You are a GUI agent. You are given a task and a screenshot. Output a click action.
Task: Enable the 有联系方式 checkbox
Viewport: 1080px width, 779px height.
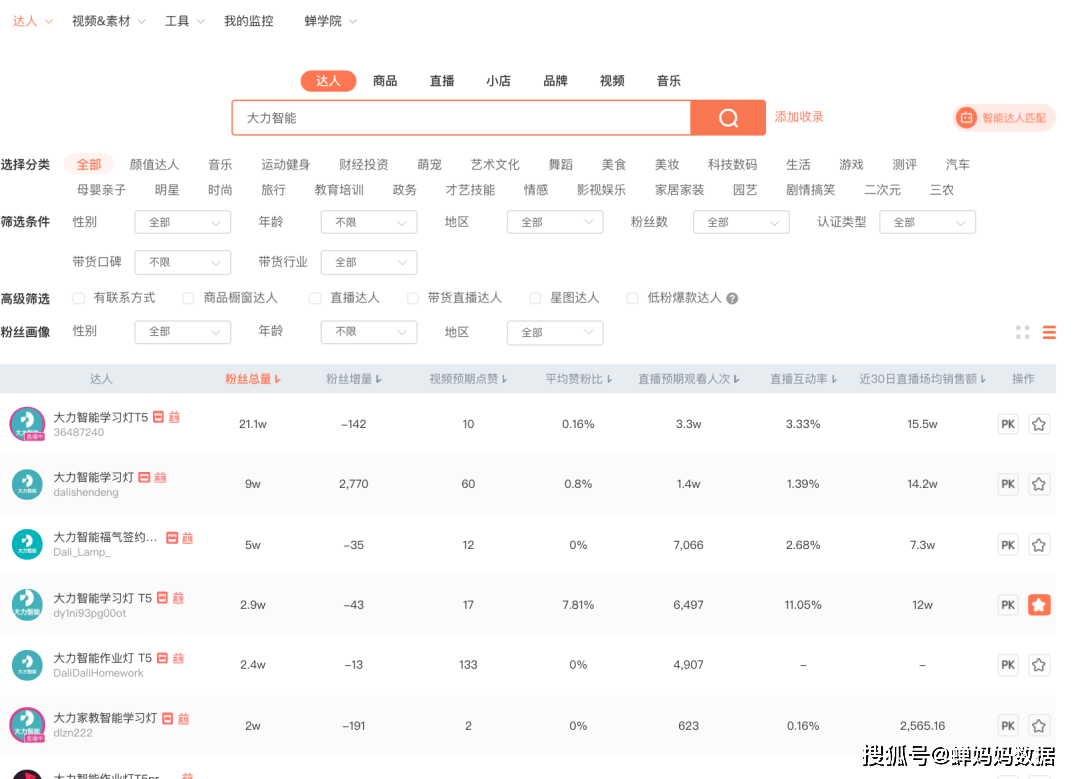pyautogui.click(x=79, y=298)
